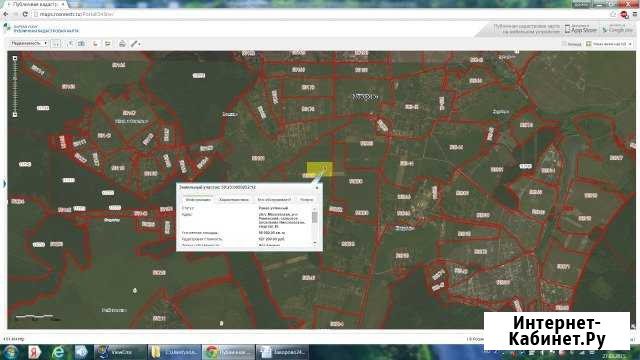Click the print map icon in toolbar
The width and height of the screenshot is (640, 360).
[122, 44]
